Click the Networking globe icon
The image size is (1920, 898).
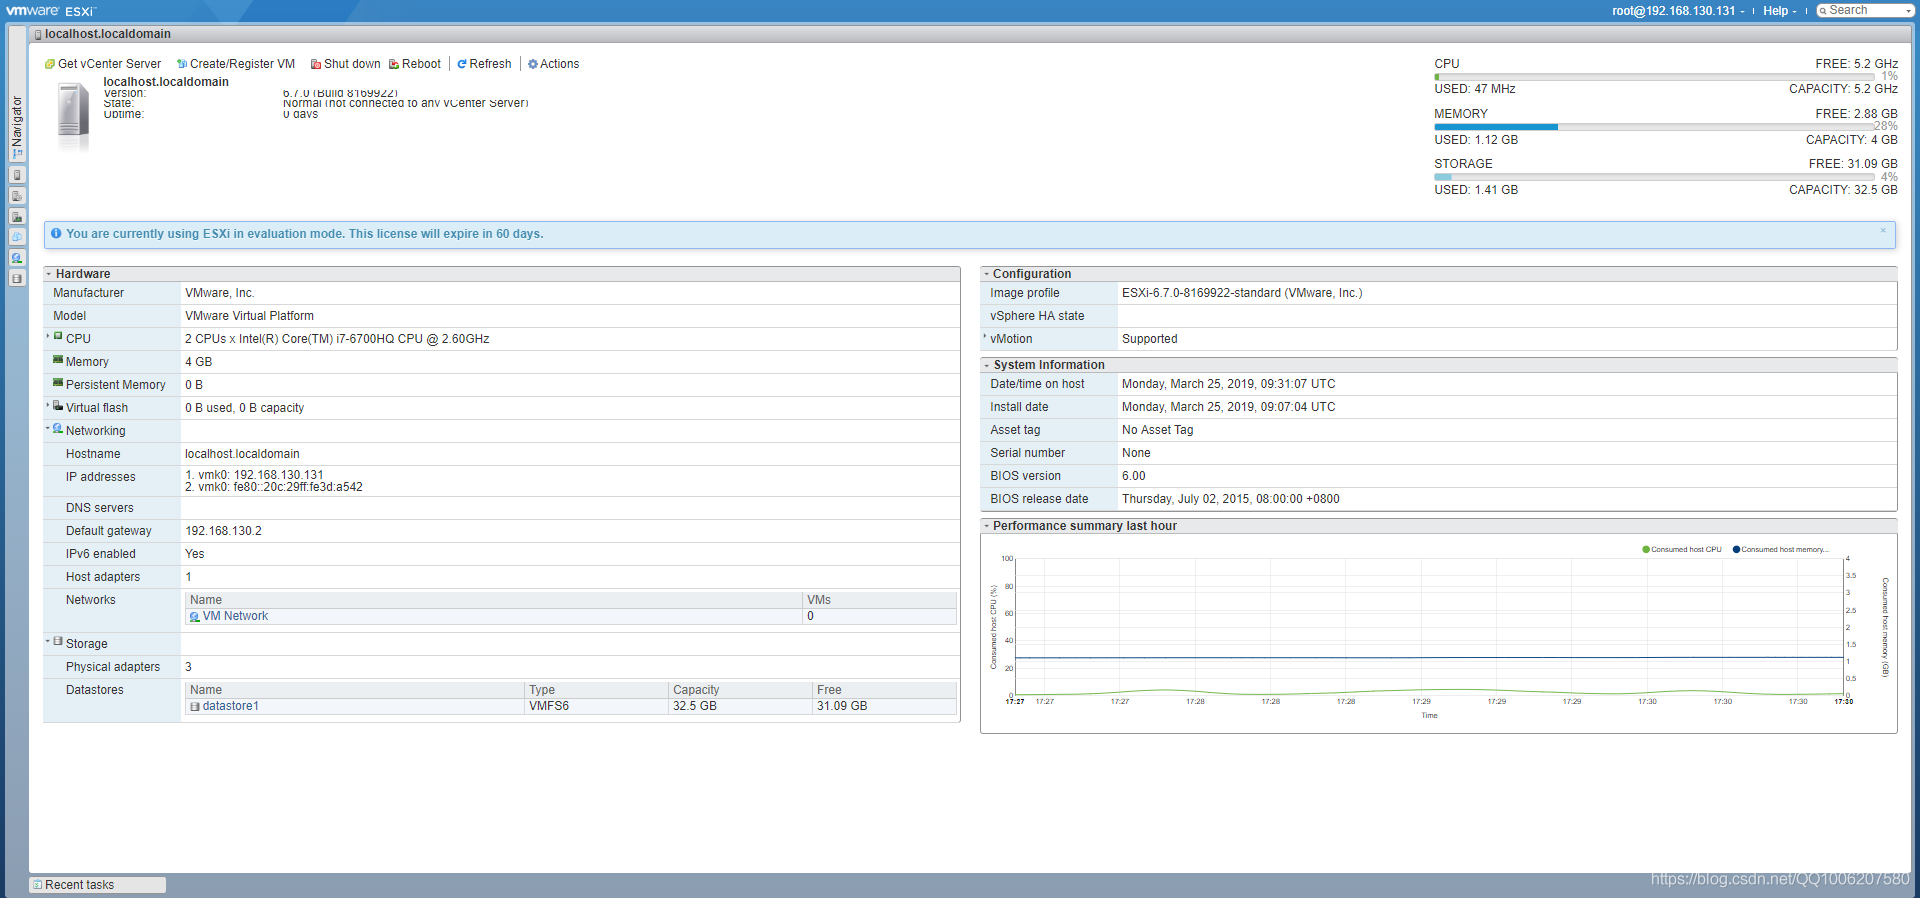click(x=58, y=429)
